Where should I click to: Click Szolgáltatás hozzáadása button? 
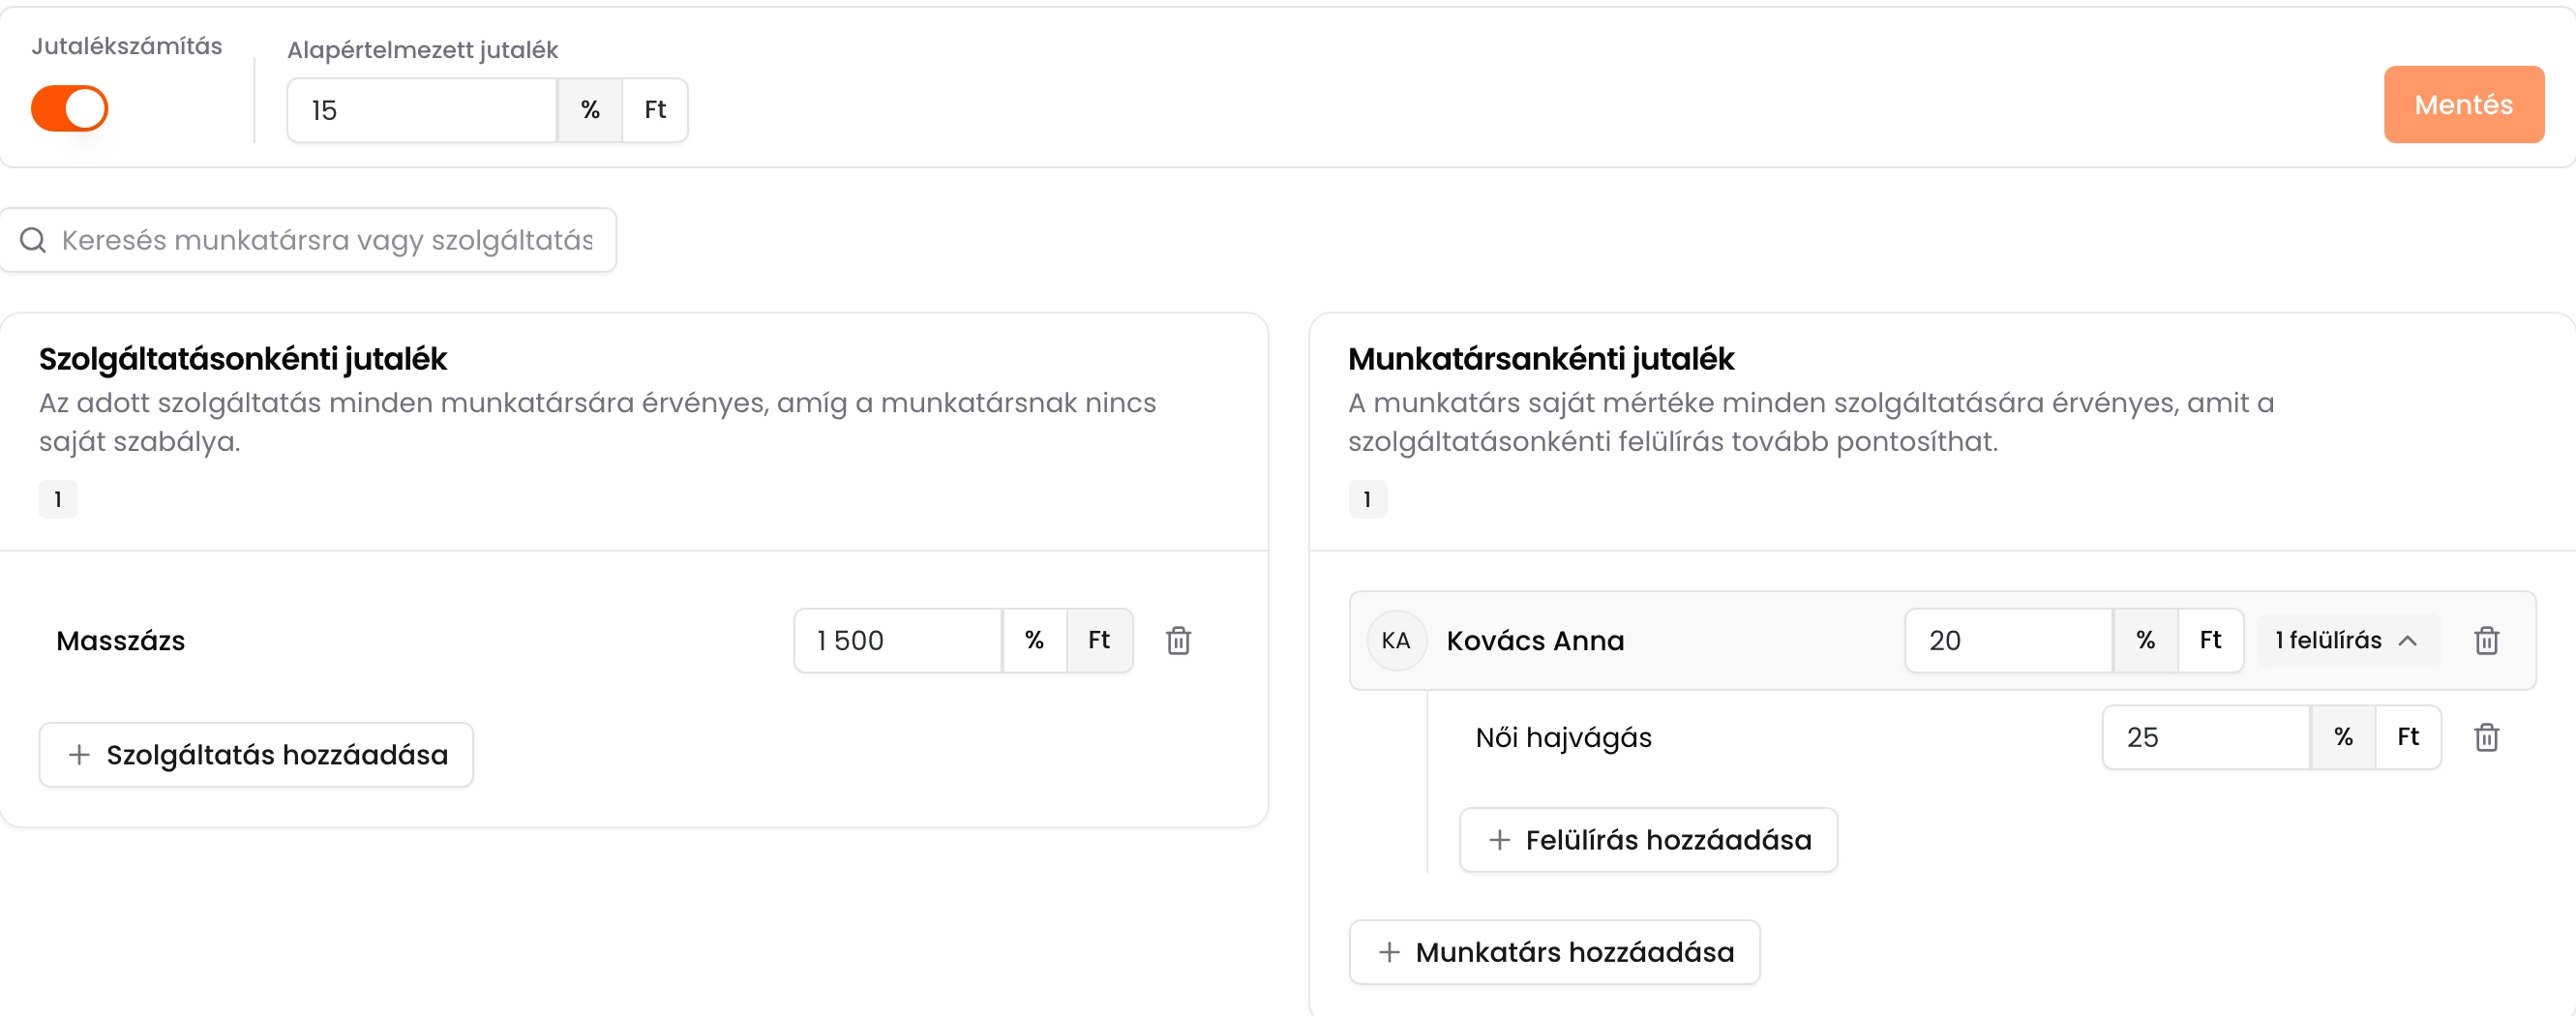256,755
